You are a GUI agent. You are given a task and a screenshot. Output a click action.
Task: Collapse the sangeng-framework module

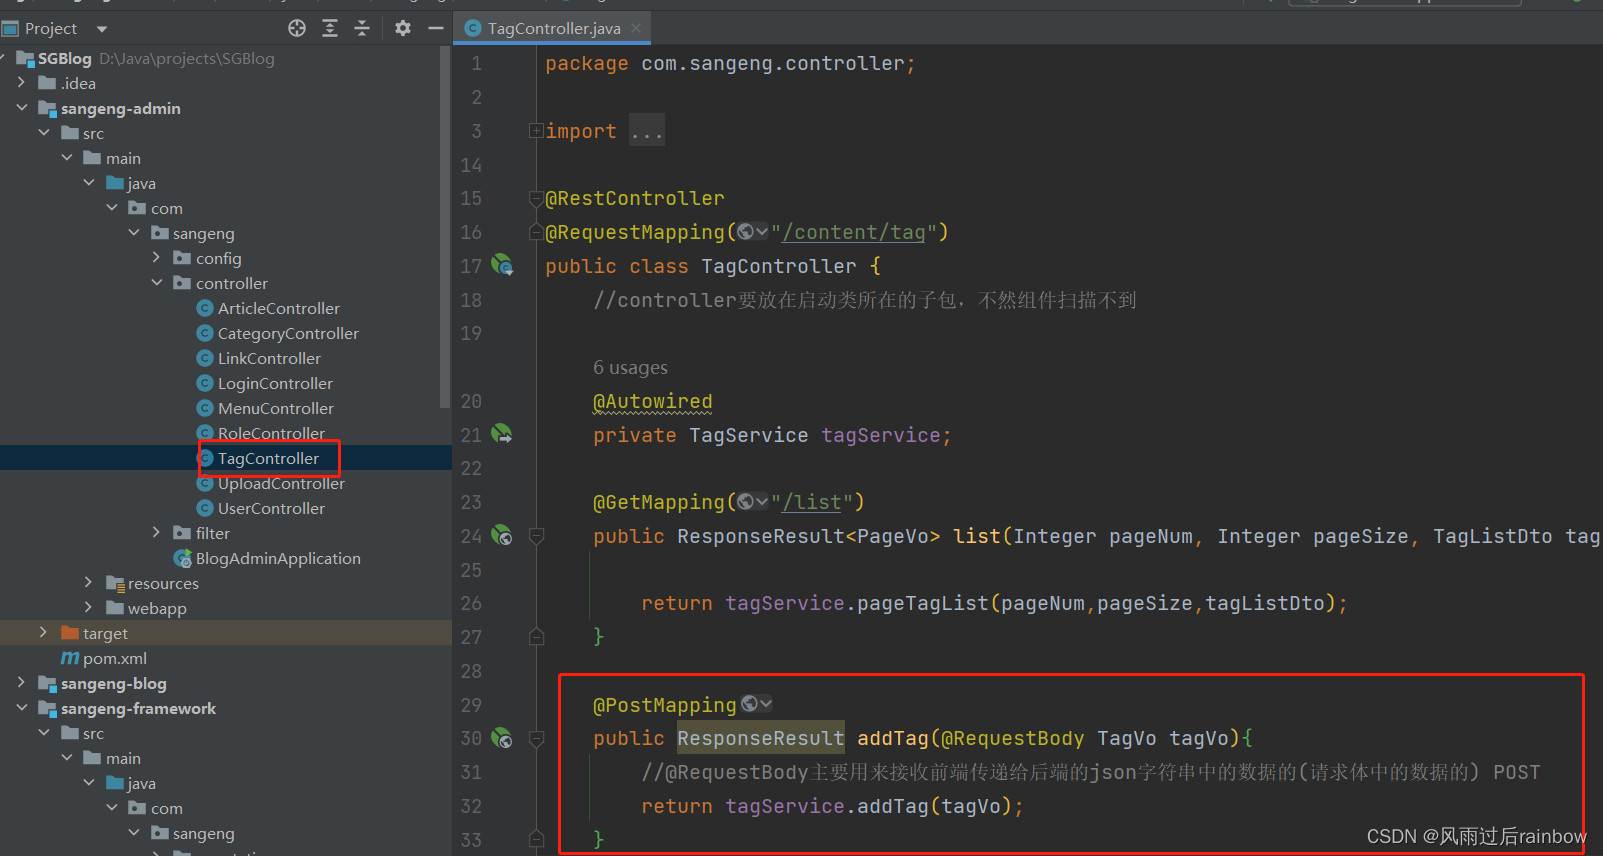coord(21,708)
